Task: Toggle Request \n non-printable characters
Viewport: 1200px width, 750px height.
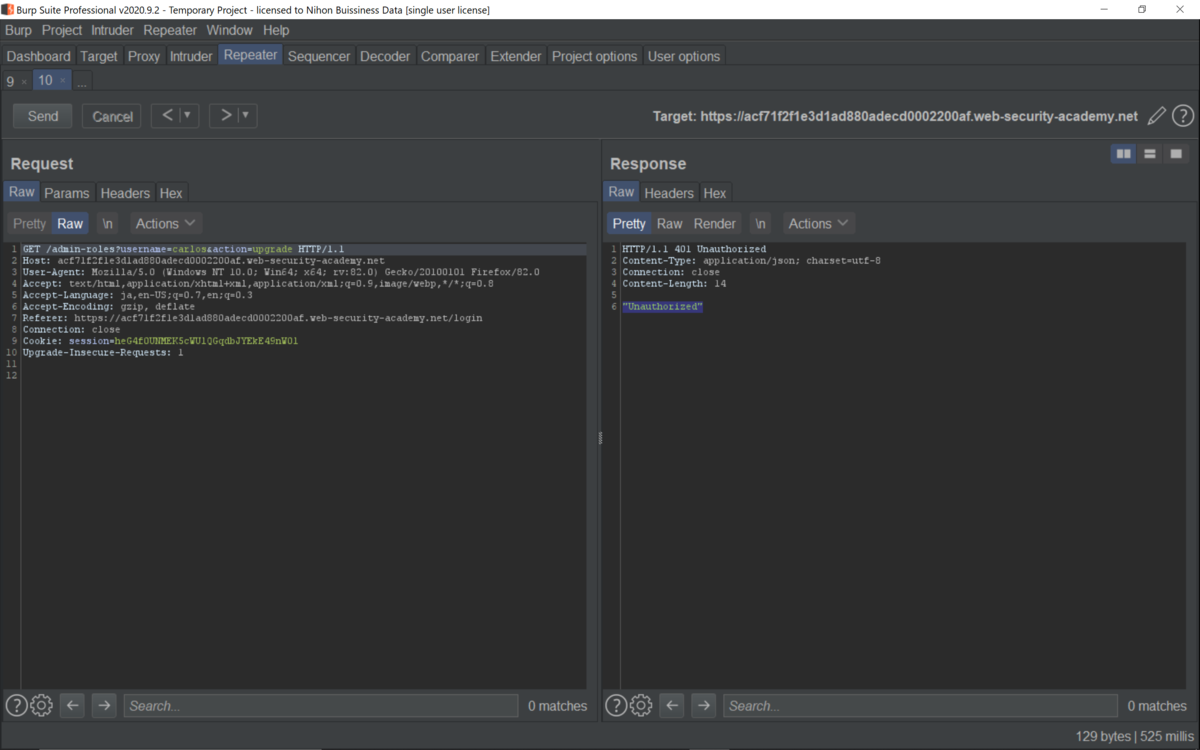Action: [x=108, y=223]
